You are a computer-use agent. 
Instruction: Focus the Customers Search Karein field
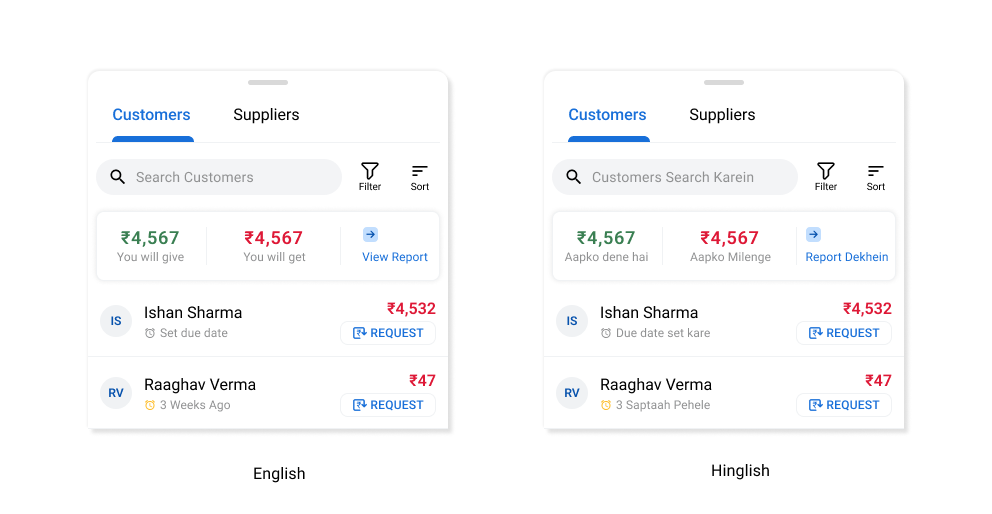coord(674,177)
